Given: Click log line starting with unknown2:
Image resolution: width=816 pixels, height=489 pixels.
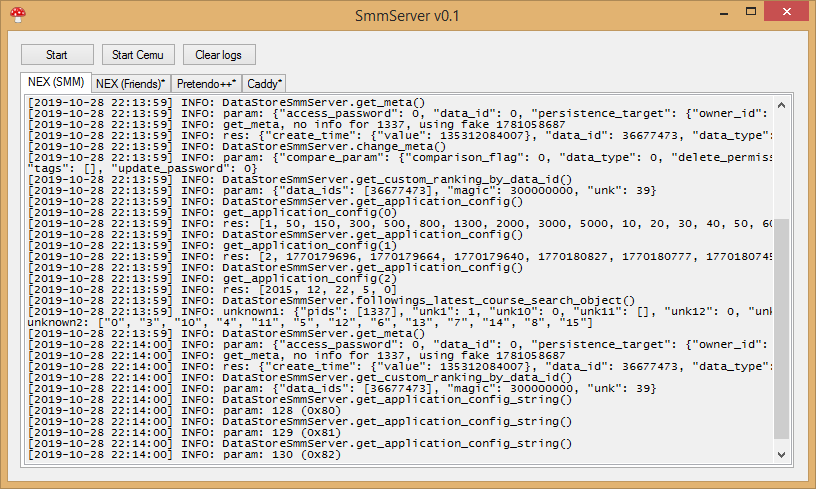Looking at the screenshot, I should 310,323.
